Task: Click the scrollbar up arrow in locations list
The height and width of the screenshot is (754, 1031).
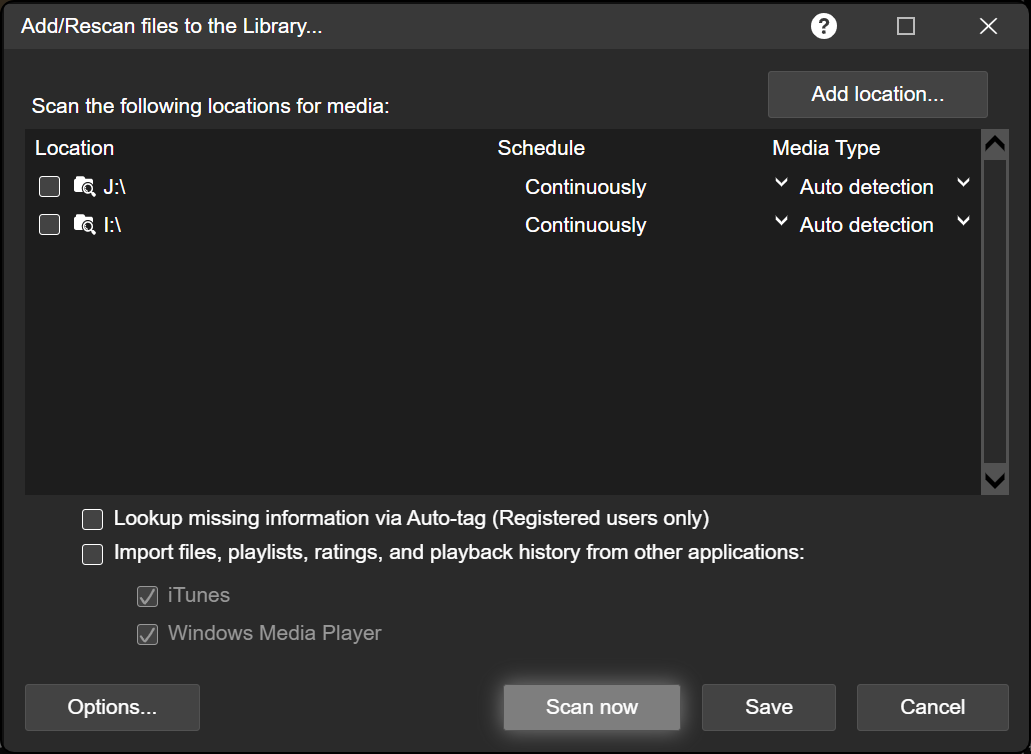Action: pos(994,145)
